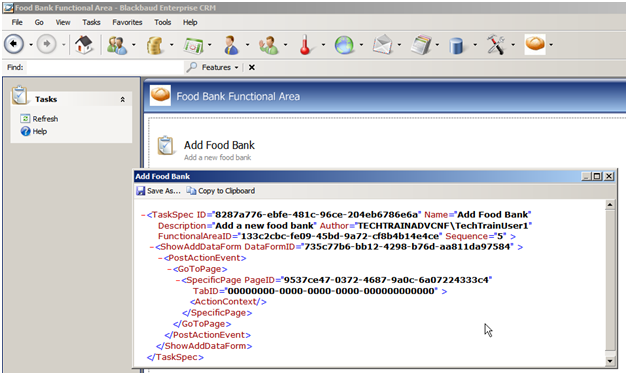The height and width of the screenshot is (375, 628).
Task: Open the envelope mail toolbar icon
Action: point(382,44)
